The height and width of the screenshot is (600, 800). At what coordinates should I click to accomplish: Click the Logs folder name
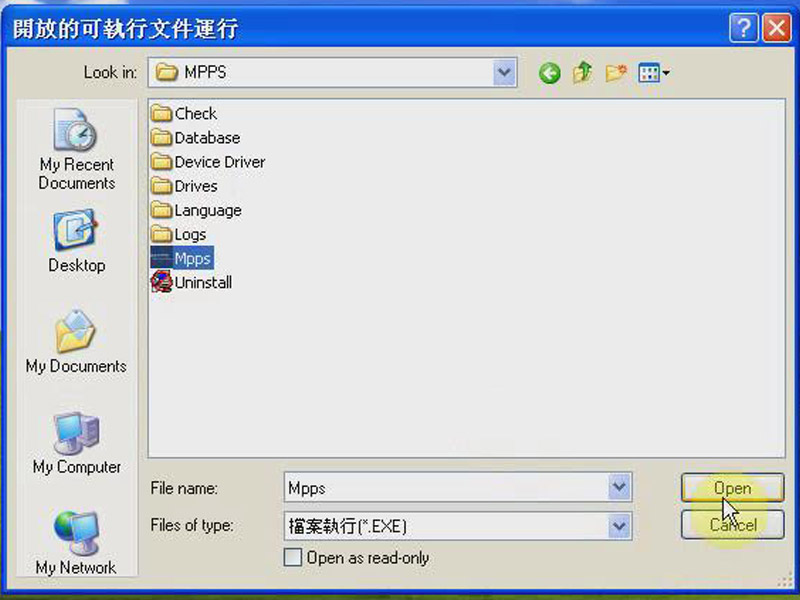(x=190, y=235)
